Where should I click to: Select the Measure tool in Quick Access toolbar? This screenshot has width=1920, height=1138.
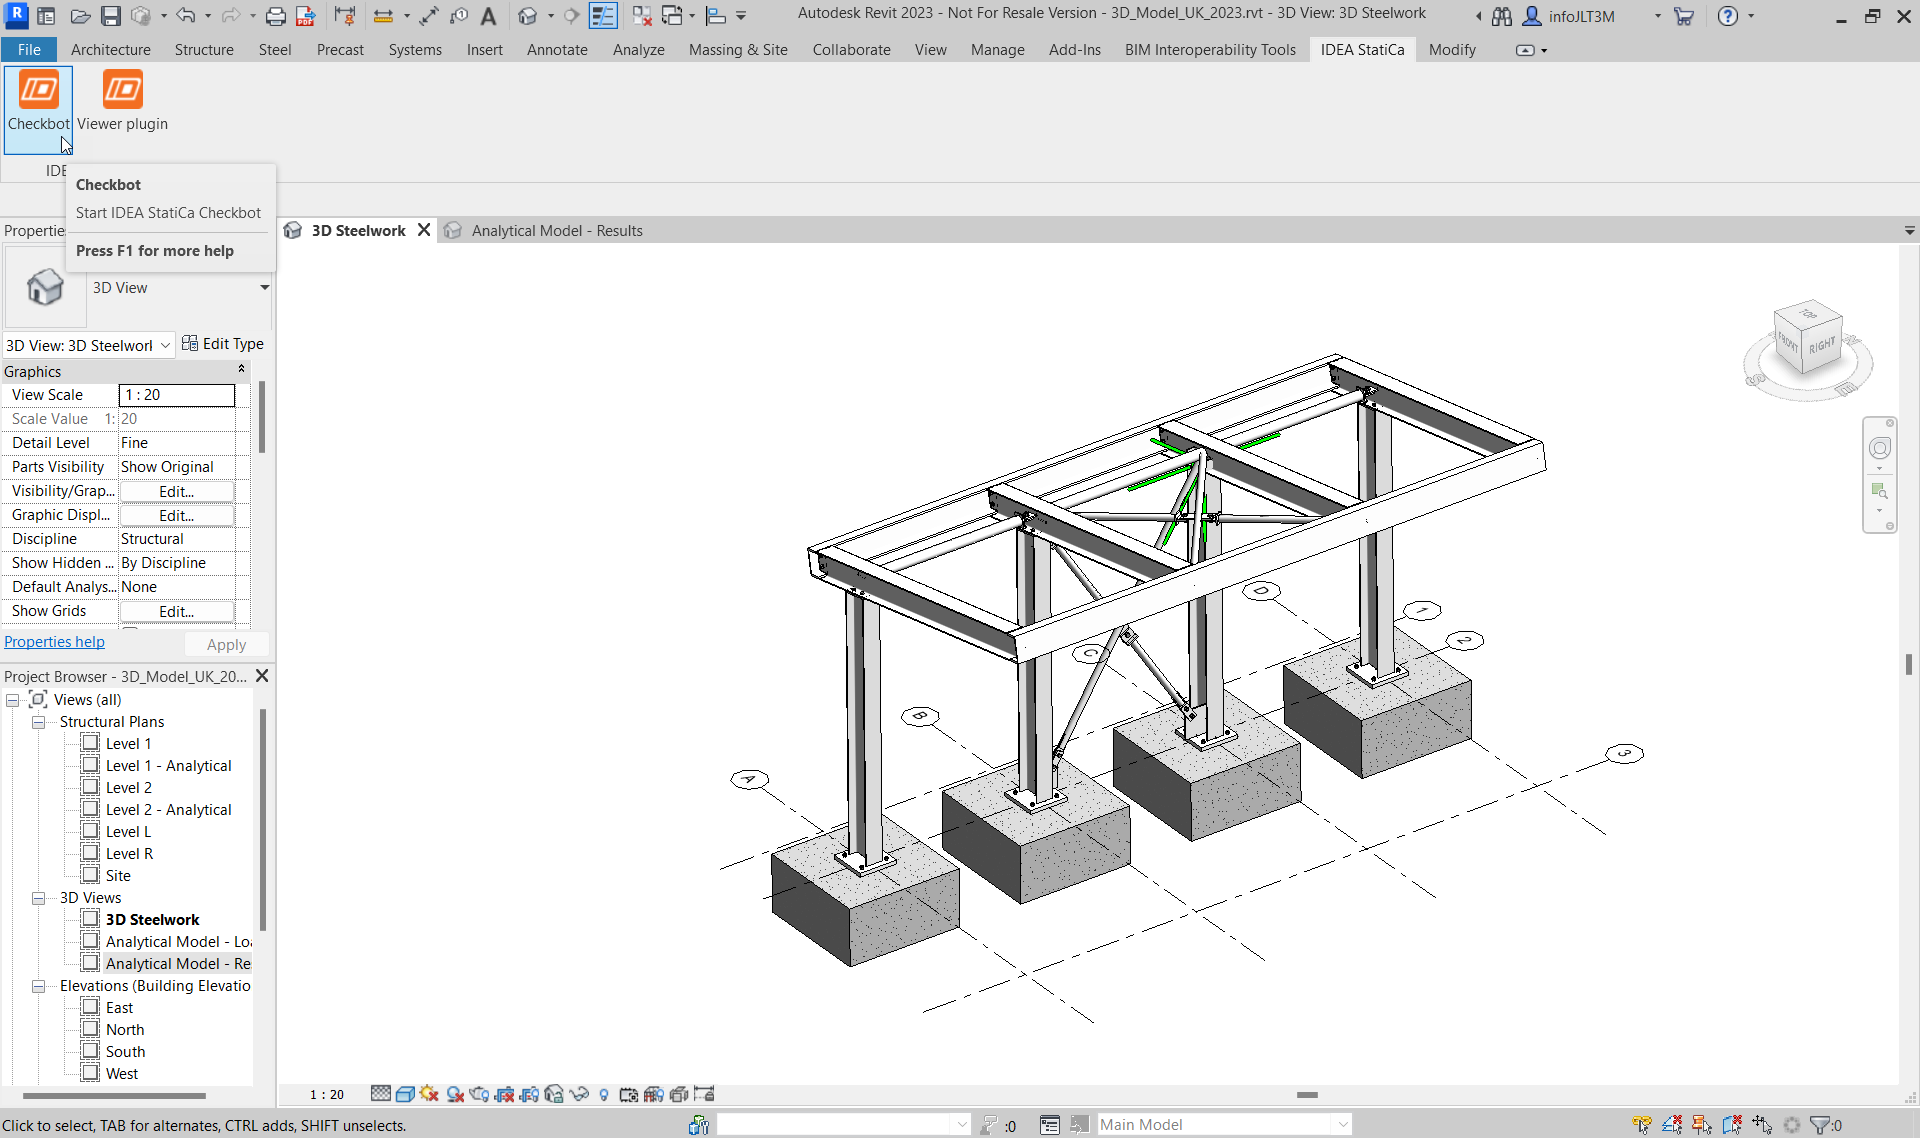(x=385, y=14)
